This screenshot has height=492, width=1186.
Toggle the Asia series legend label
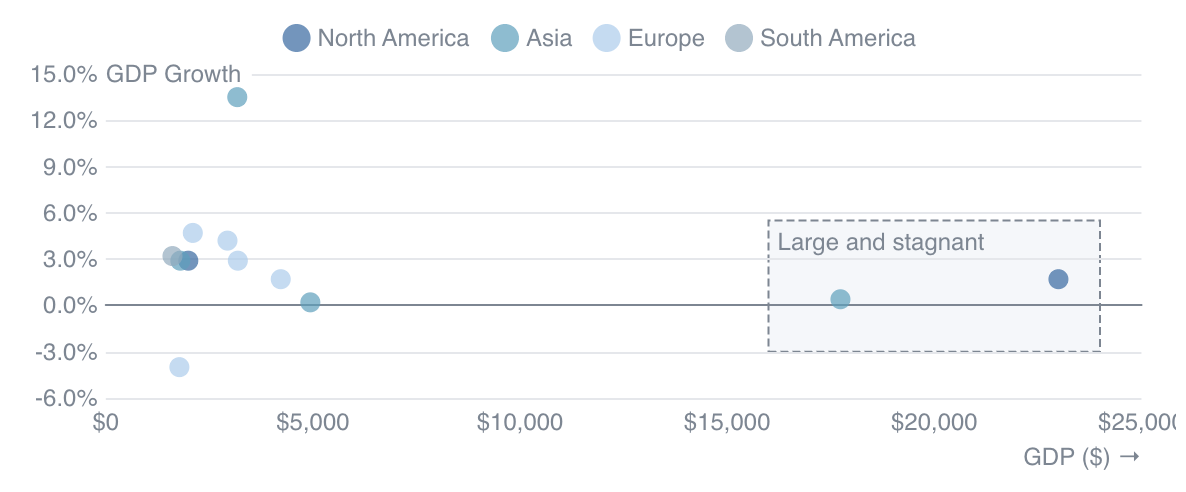547,39
